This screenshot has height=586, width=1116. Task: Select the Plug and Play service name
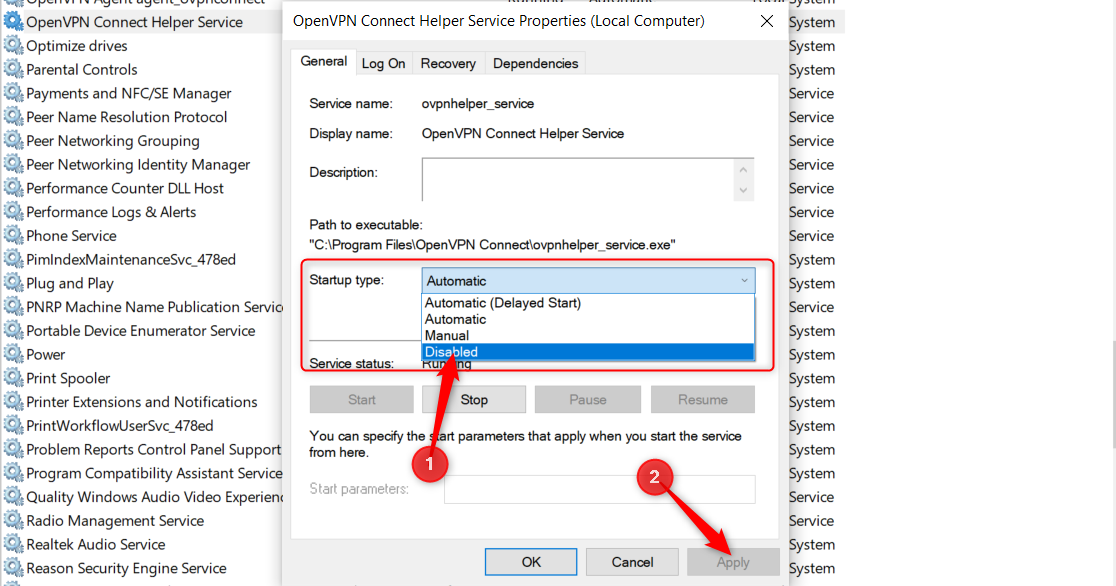70,283
